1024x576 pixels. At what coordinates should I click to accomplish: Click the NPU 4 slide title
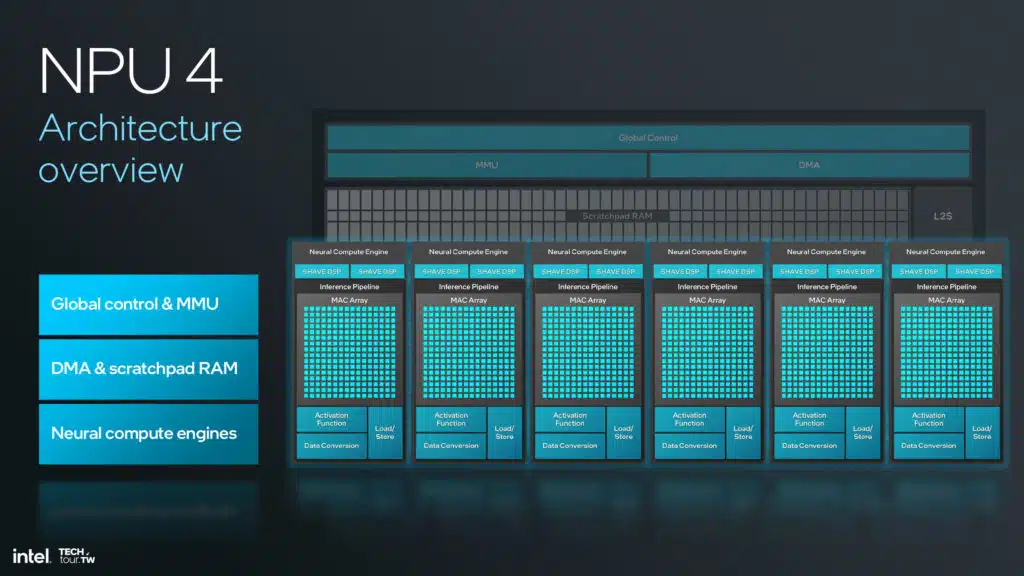[x=131, y=71]
